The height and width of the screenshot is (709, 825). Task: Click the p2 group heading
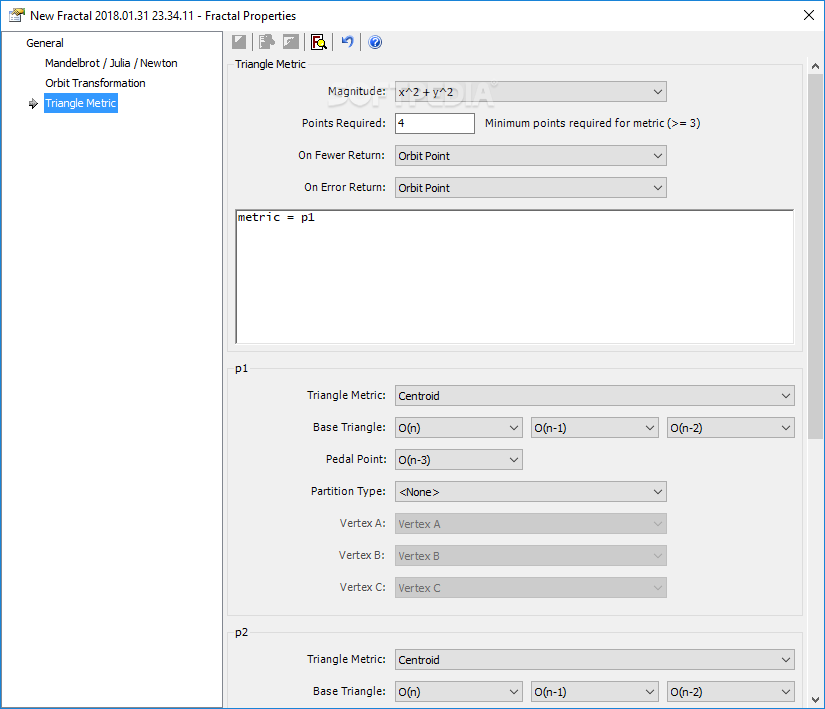(x=242, y=633)
